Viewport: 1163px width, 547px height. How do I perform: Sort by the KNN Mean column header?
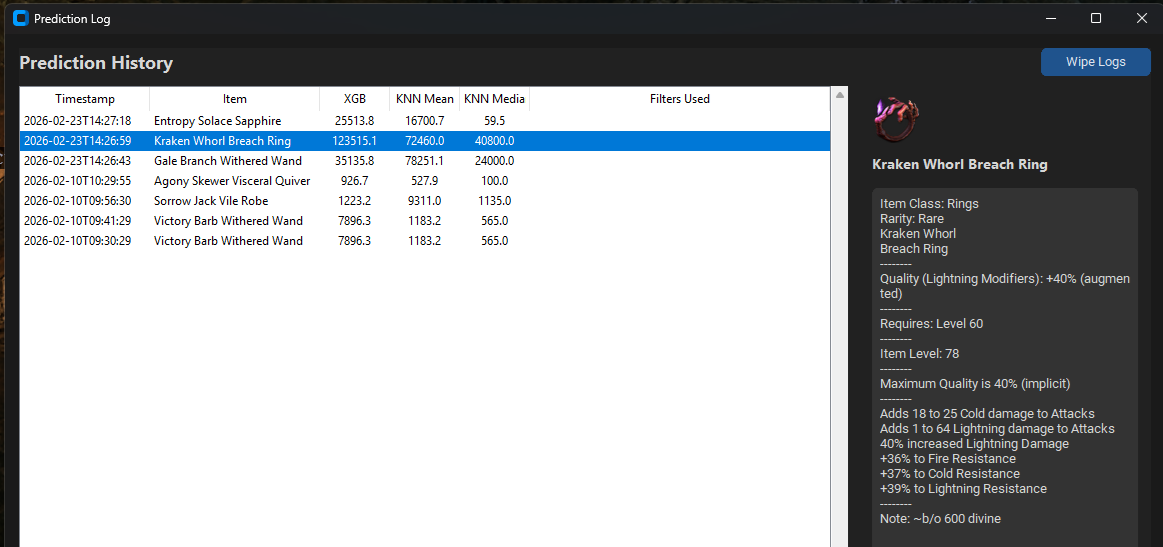click(424, 99)
